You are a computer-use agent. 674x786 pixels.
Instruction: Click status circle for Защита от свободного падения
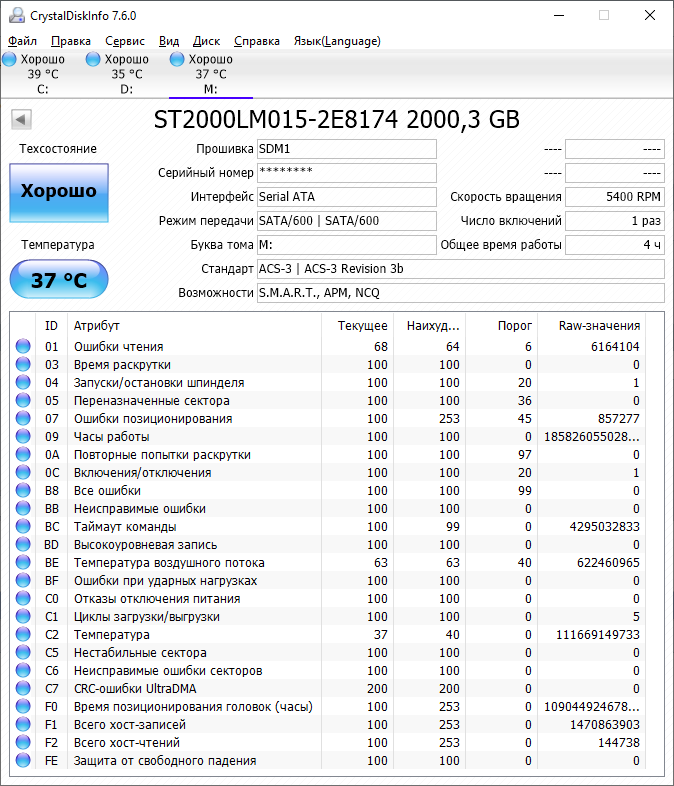click(23, 760)
